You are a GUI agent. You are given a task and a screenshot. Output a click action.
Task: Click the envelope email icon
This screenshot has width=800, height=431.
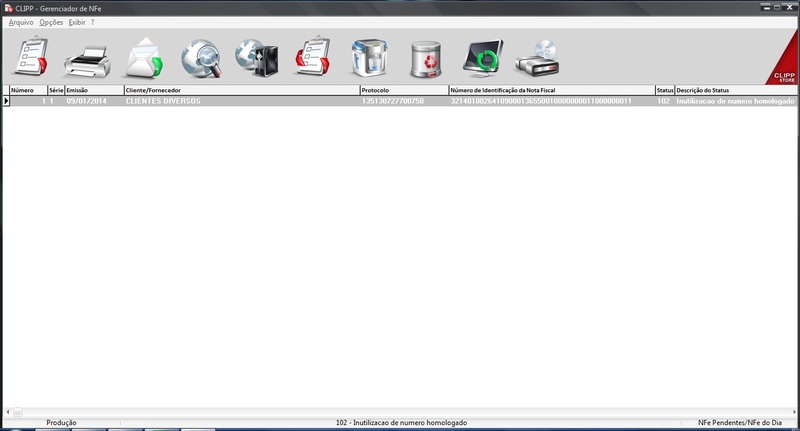pos(143,58)
